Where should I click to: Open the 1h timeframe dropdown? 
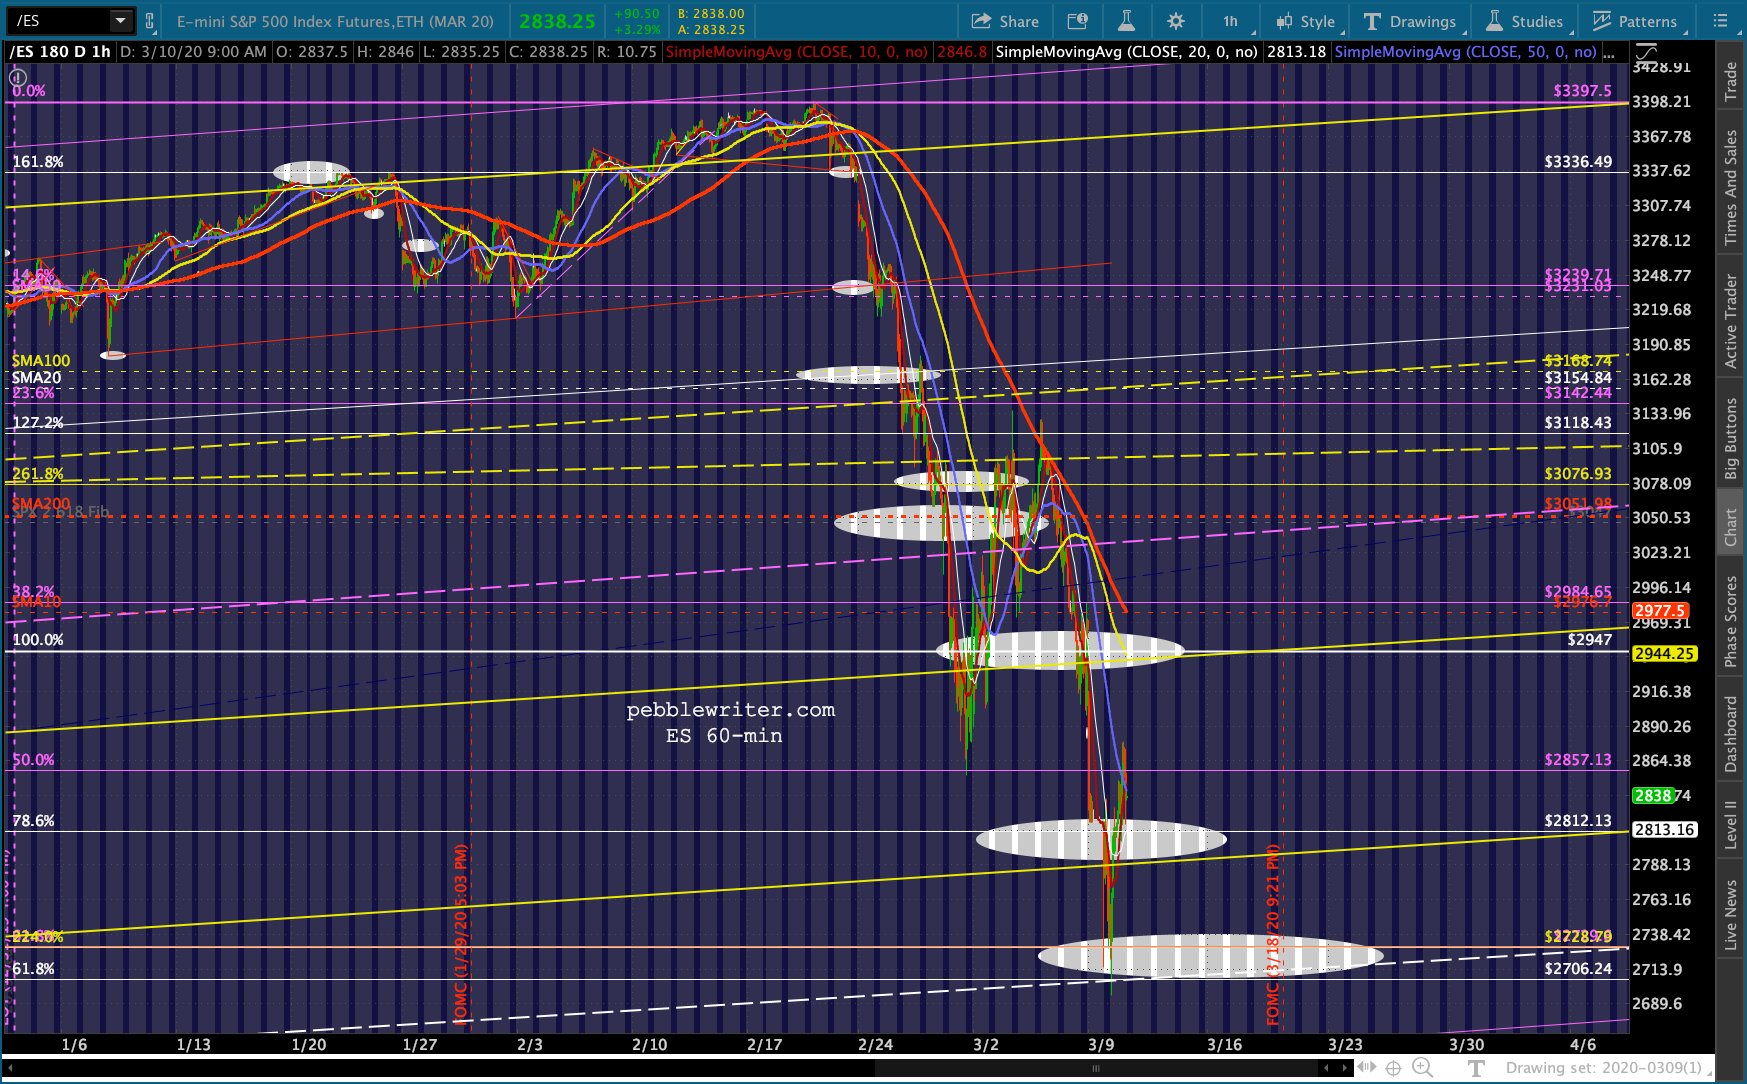[1231, 21]
